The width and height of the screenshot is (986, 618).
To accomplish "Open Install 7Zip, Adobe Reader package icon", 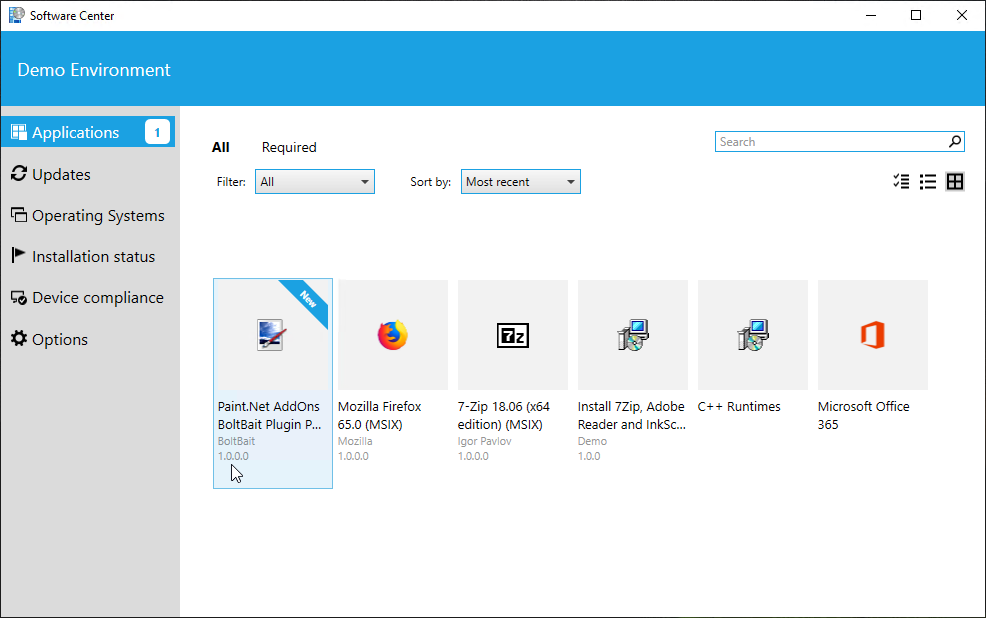I will click(632, 335).
